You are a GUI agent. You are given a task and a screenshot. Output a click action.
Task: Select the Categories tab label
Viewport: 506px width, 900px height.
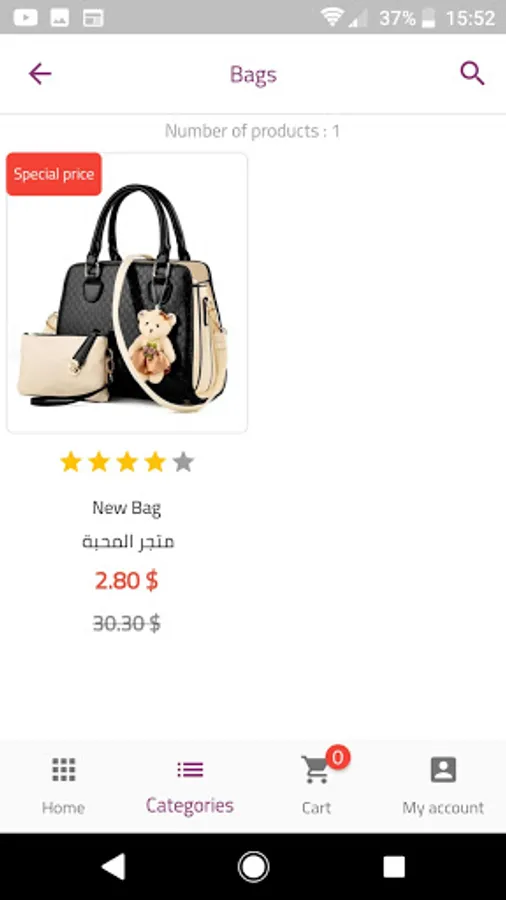[x=190, y=806]
